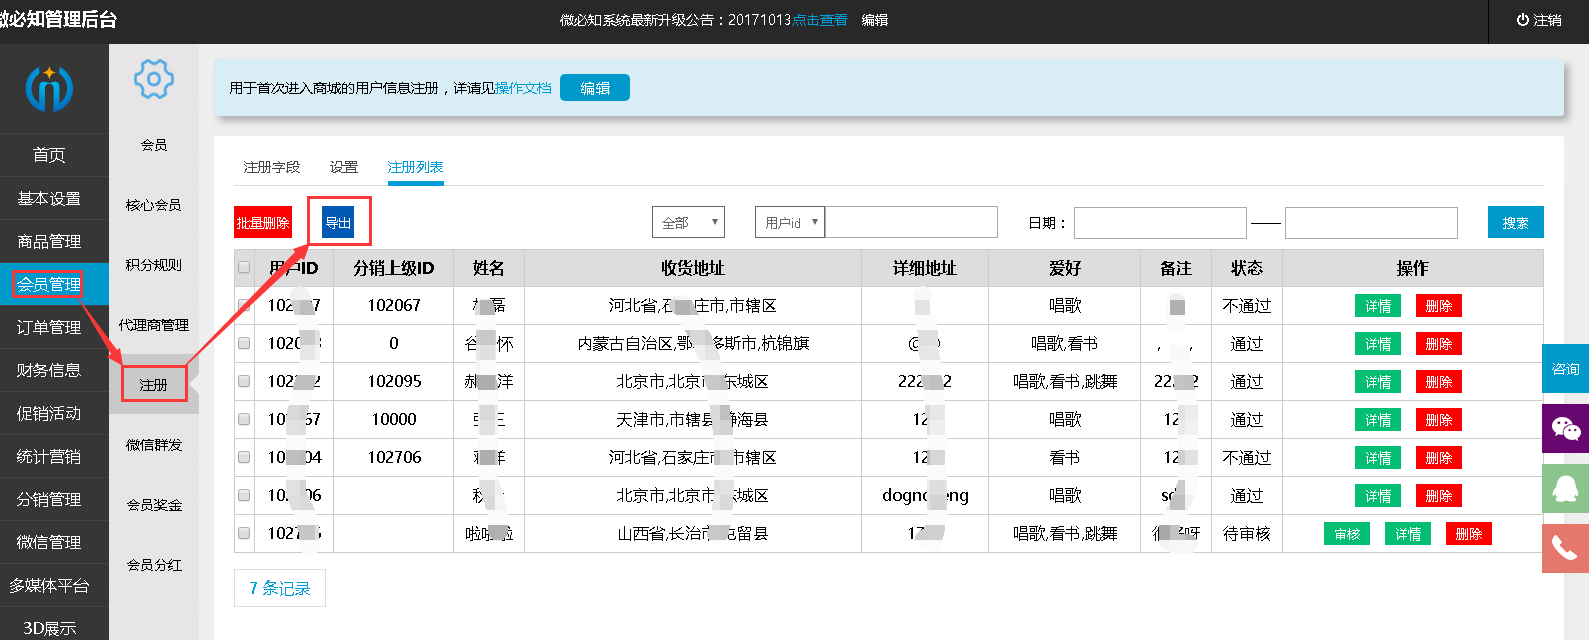Open the QQ penguin contact icon

point(1565,489)
